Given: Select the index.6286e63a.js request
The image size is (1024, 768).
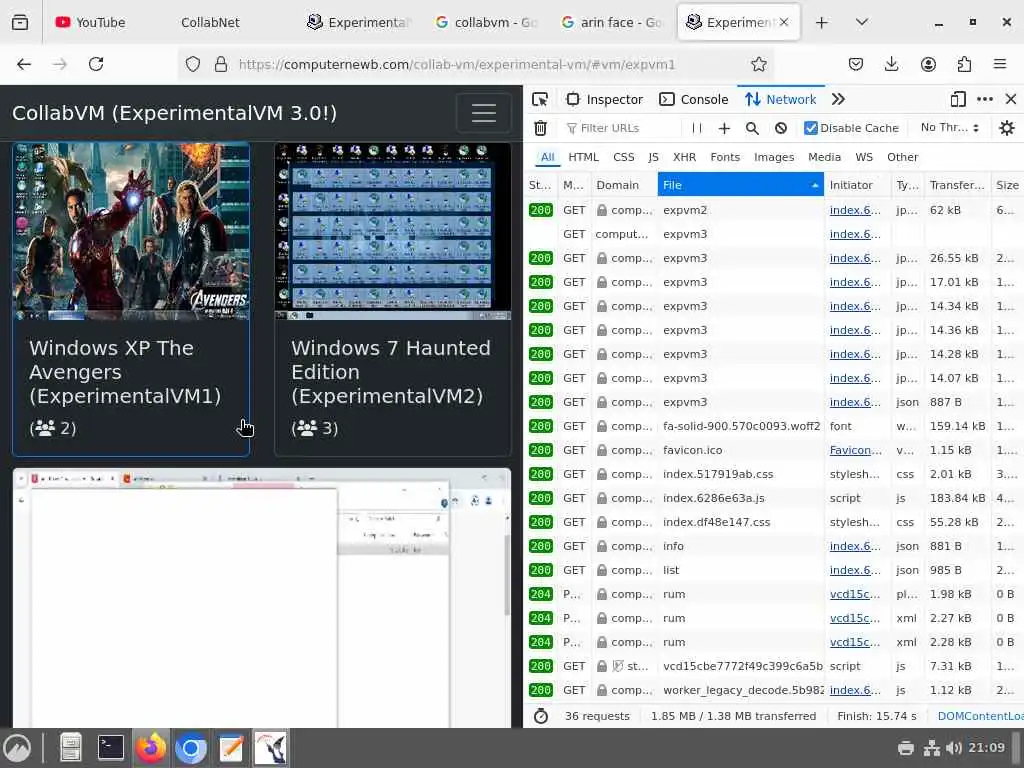Looking at the screenshot, I should pos(773,498).
